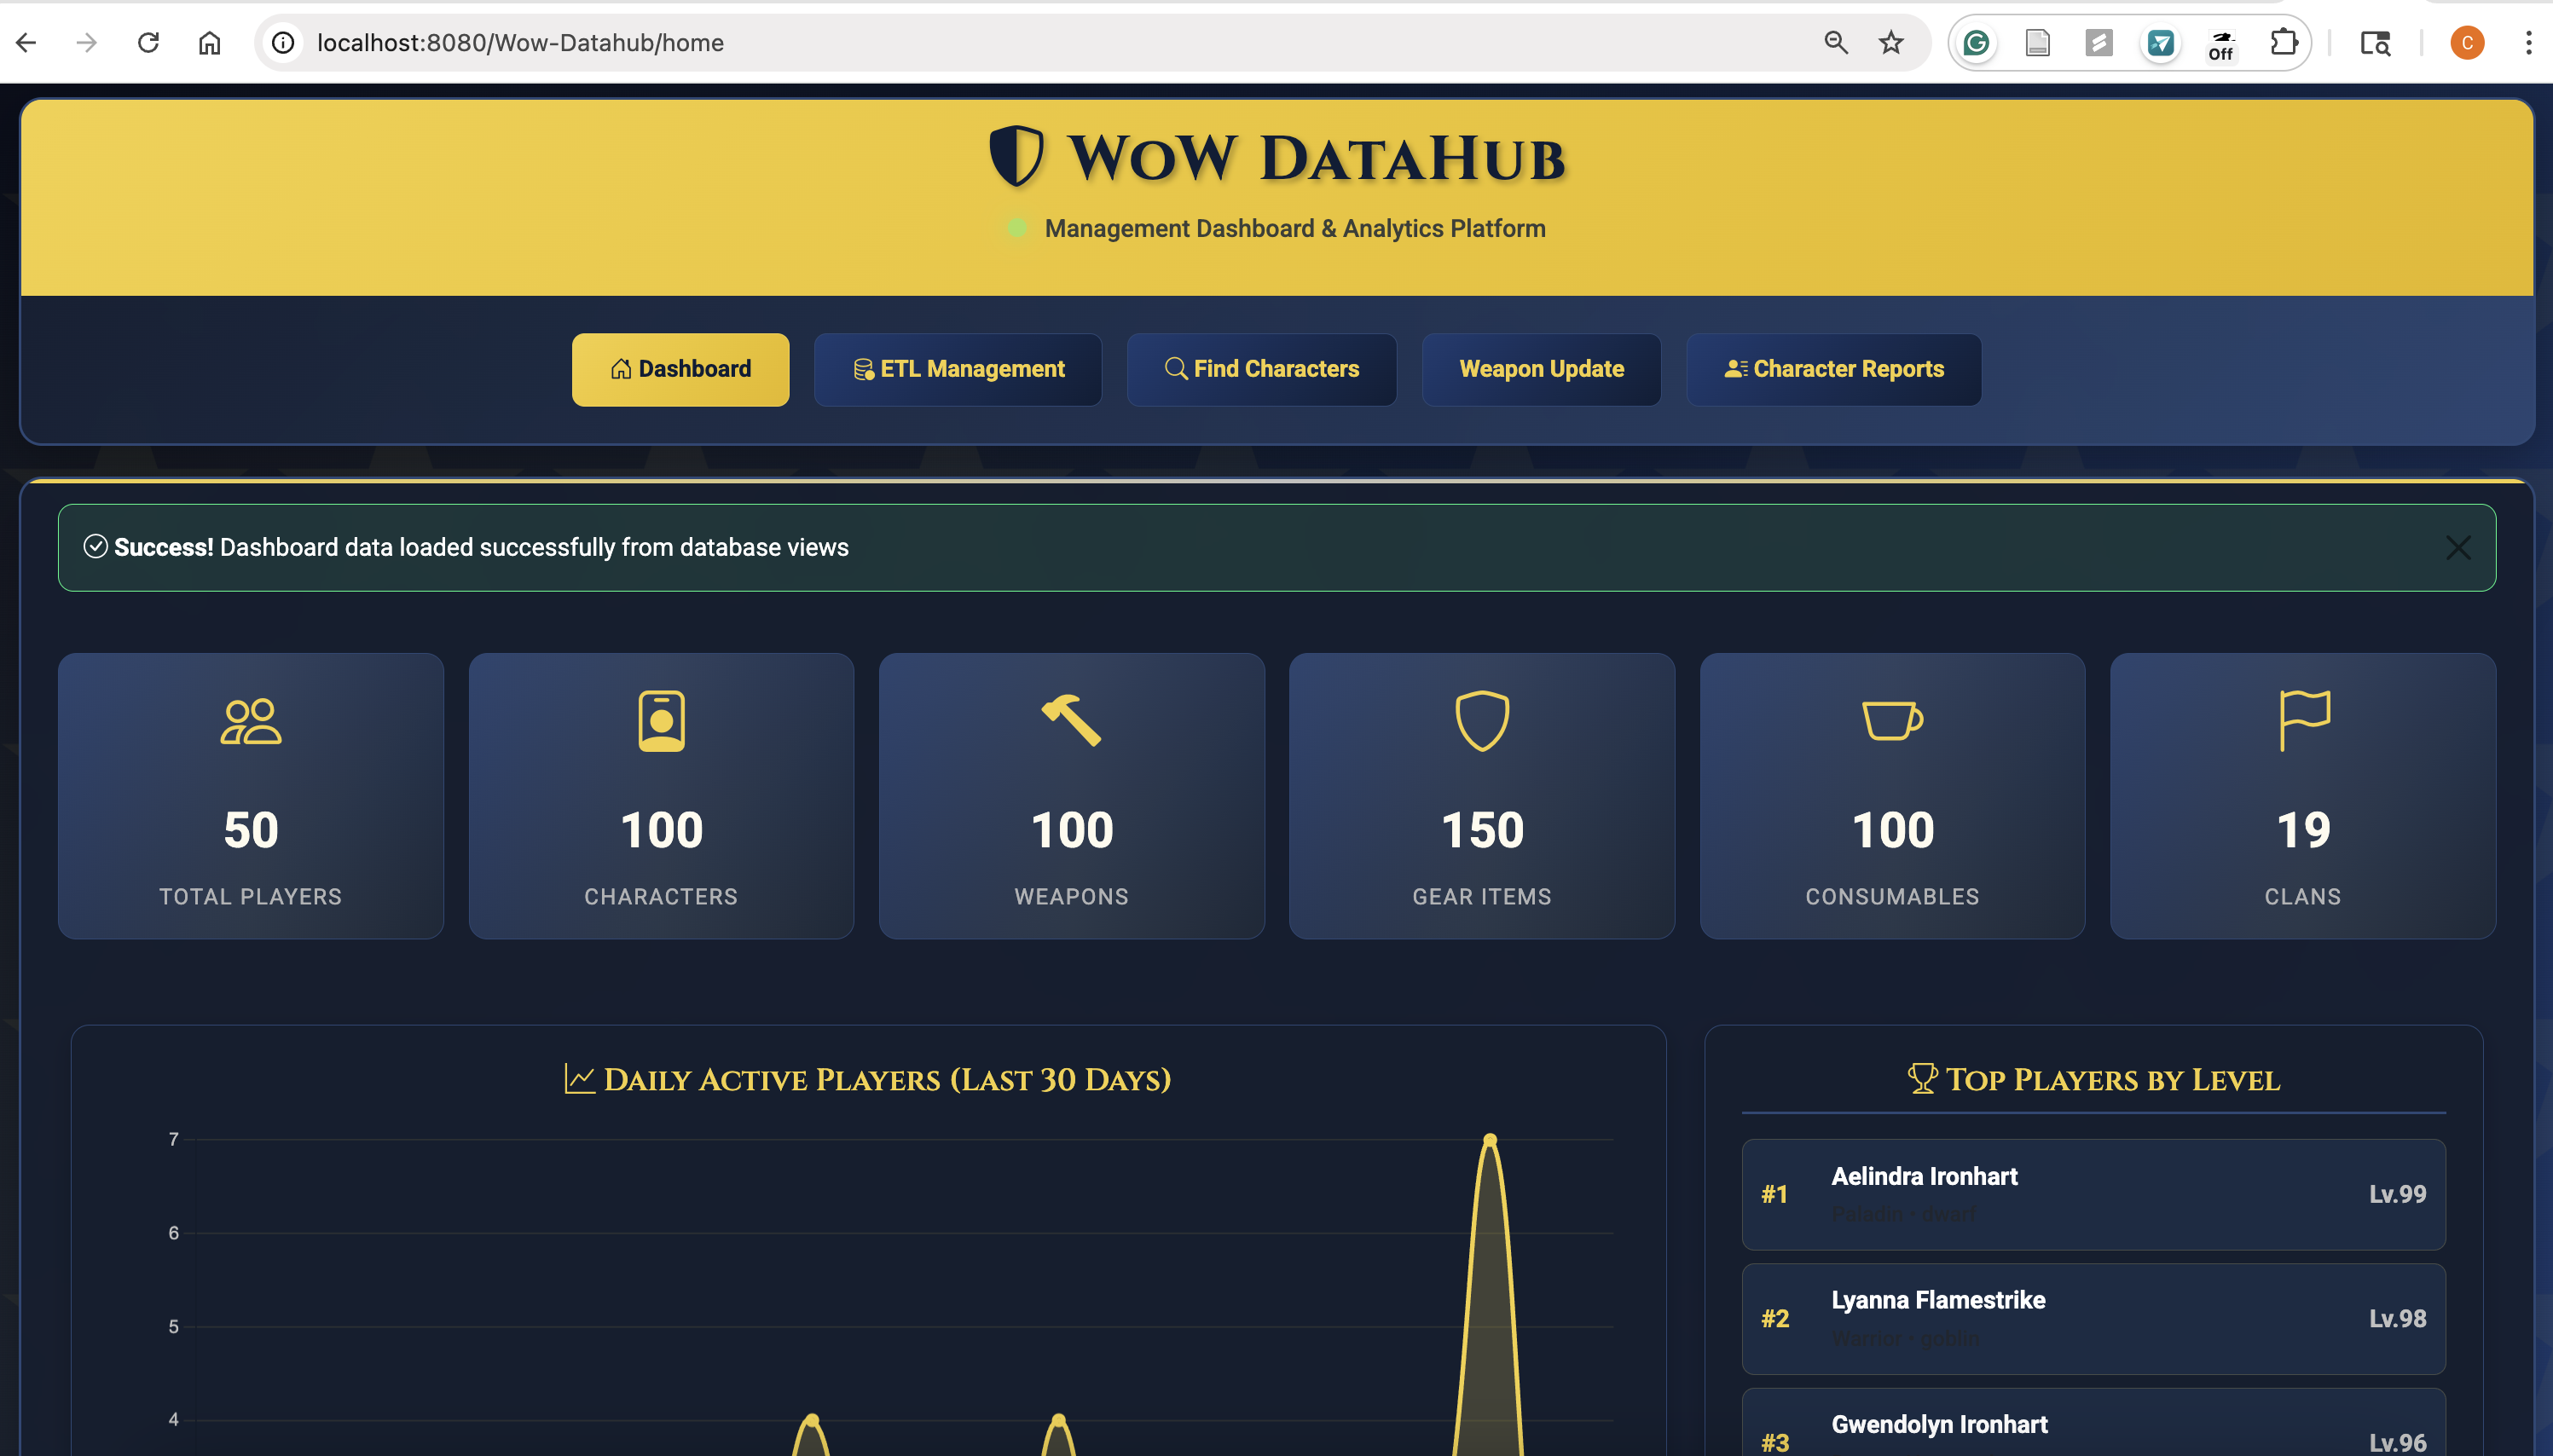2553x1456 pixels.
Task: Click the 19 Clans value
Action: tap(2303, 830)
